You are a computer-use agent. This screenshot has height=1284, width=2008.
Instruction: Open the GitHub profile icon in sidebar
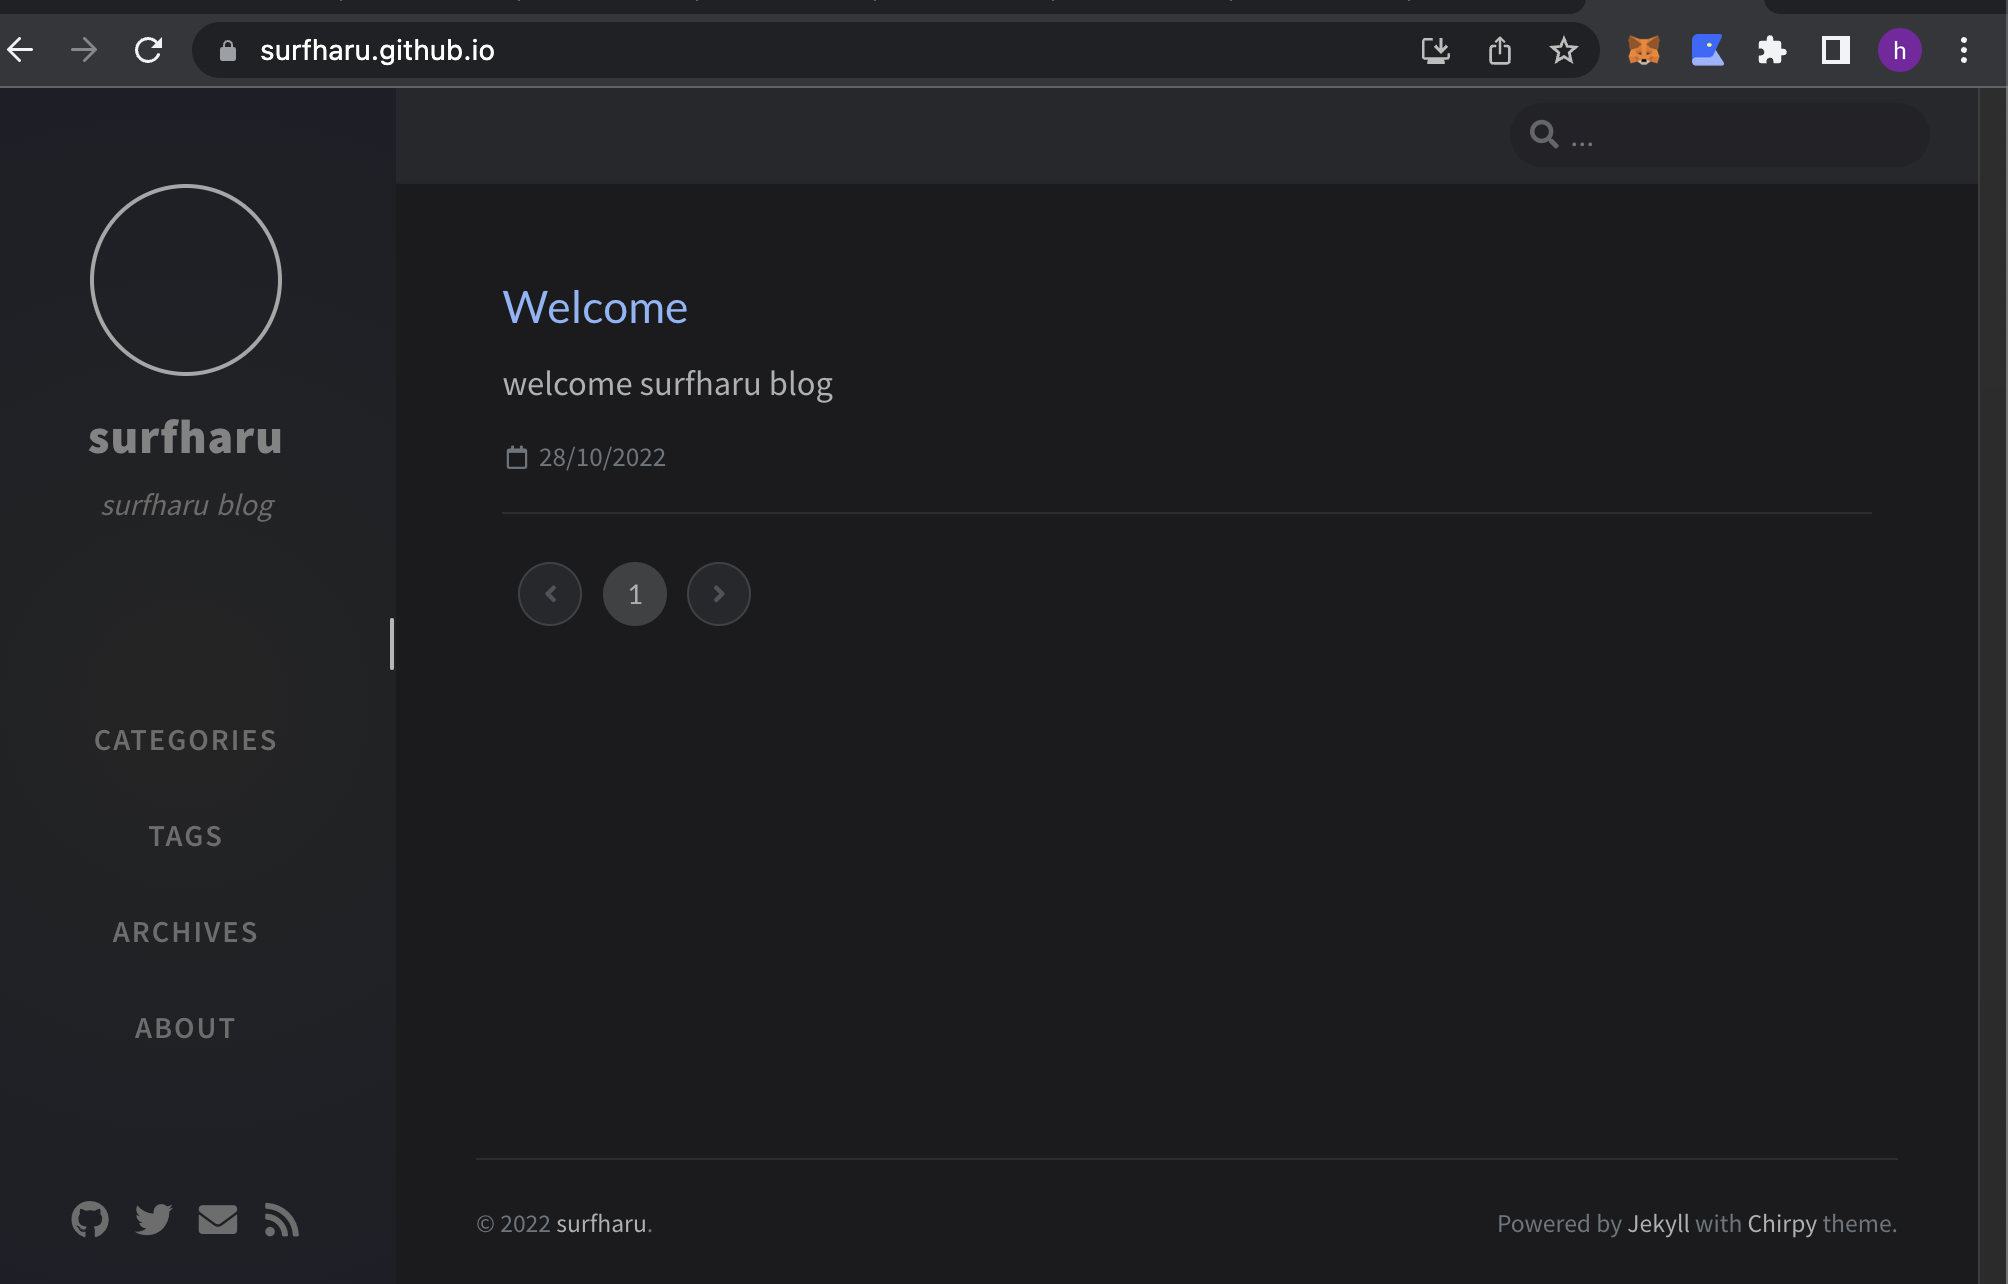click(x=90, y=1219)
